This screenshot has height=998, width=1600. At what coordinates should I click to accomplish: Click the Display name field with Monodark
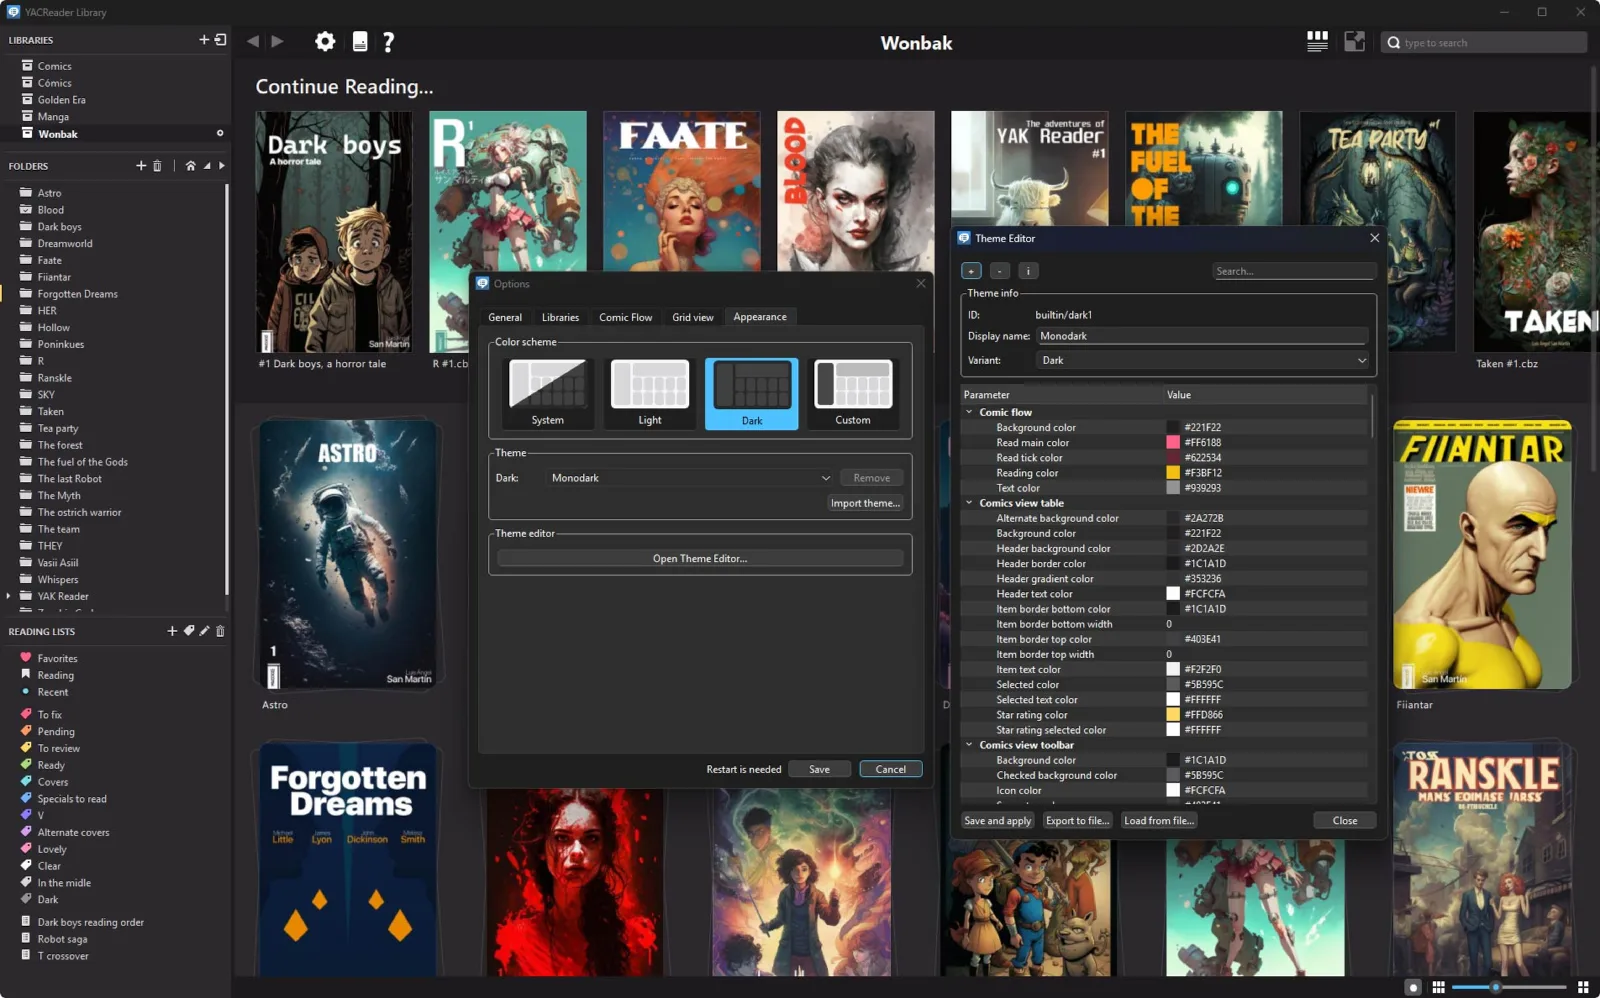click(1202, 336)
